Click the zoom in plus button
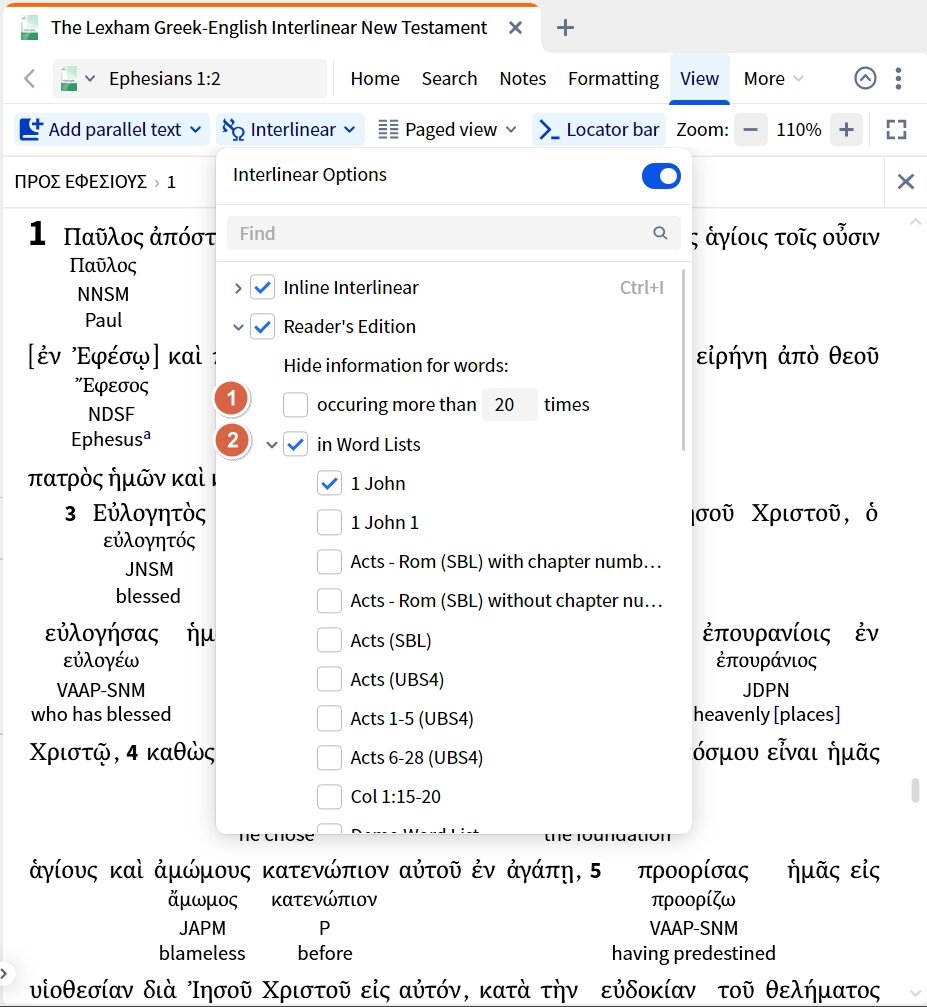The width and height of the screenshot is (927, 1007). pyautogui.click(x=846, y=129)
